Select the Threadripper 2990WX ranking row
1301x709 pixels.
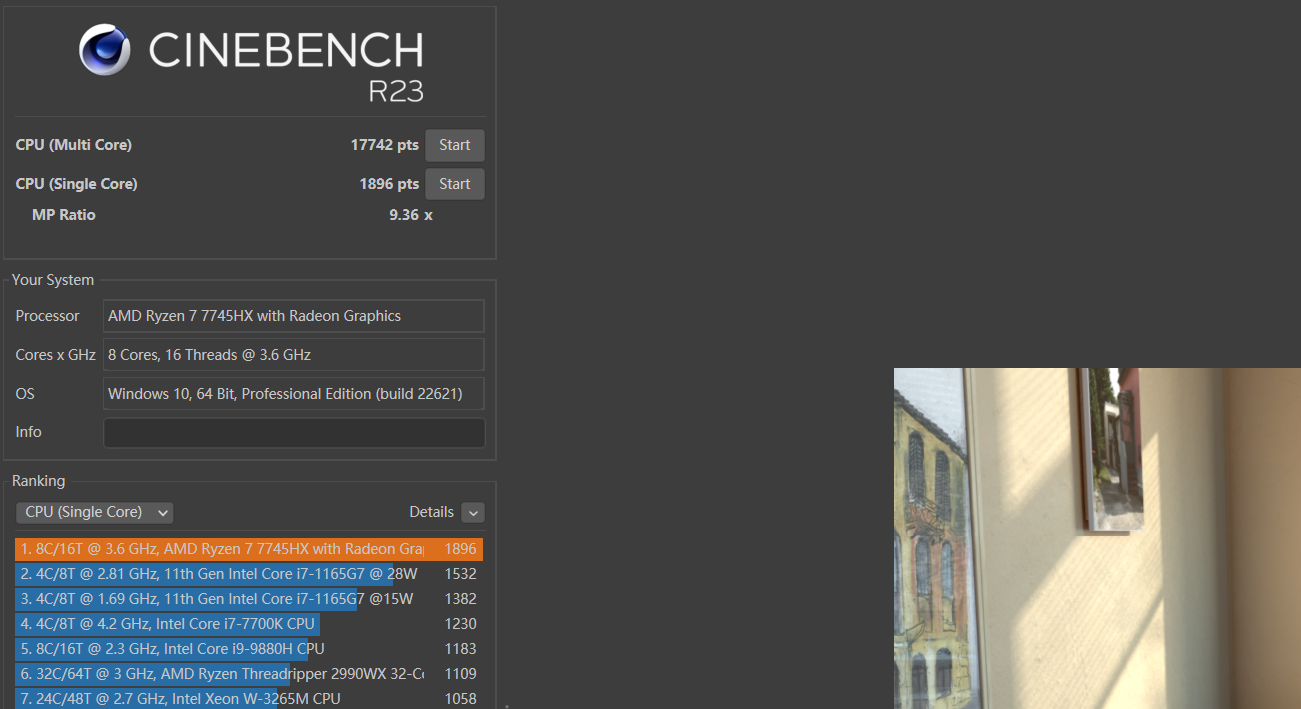click(249, 674)
